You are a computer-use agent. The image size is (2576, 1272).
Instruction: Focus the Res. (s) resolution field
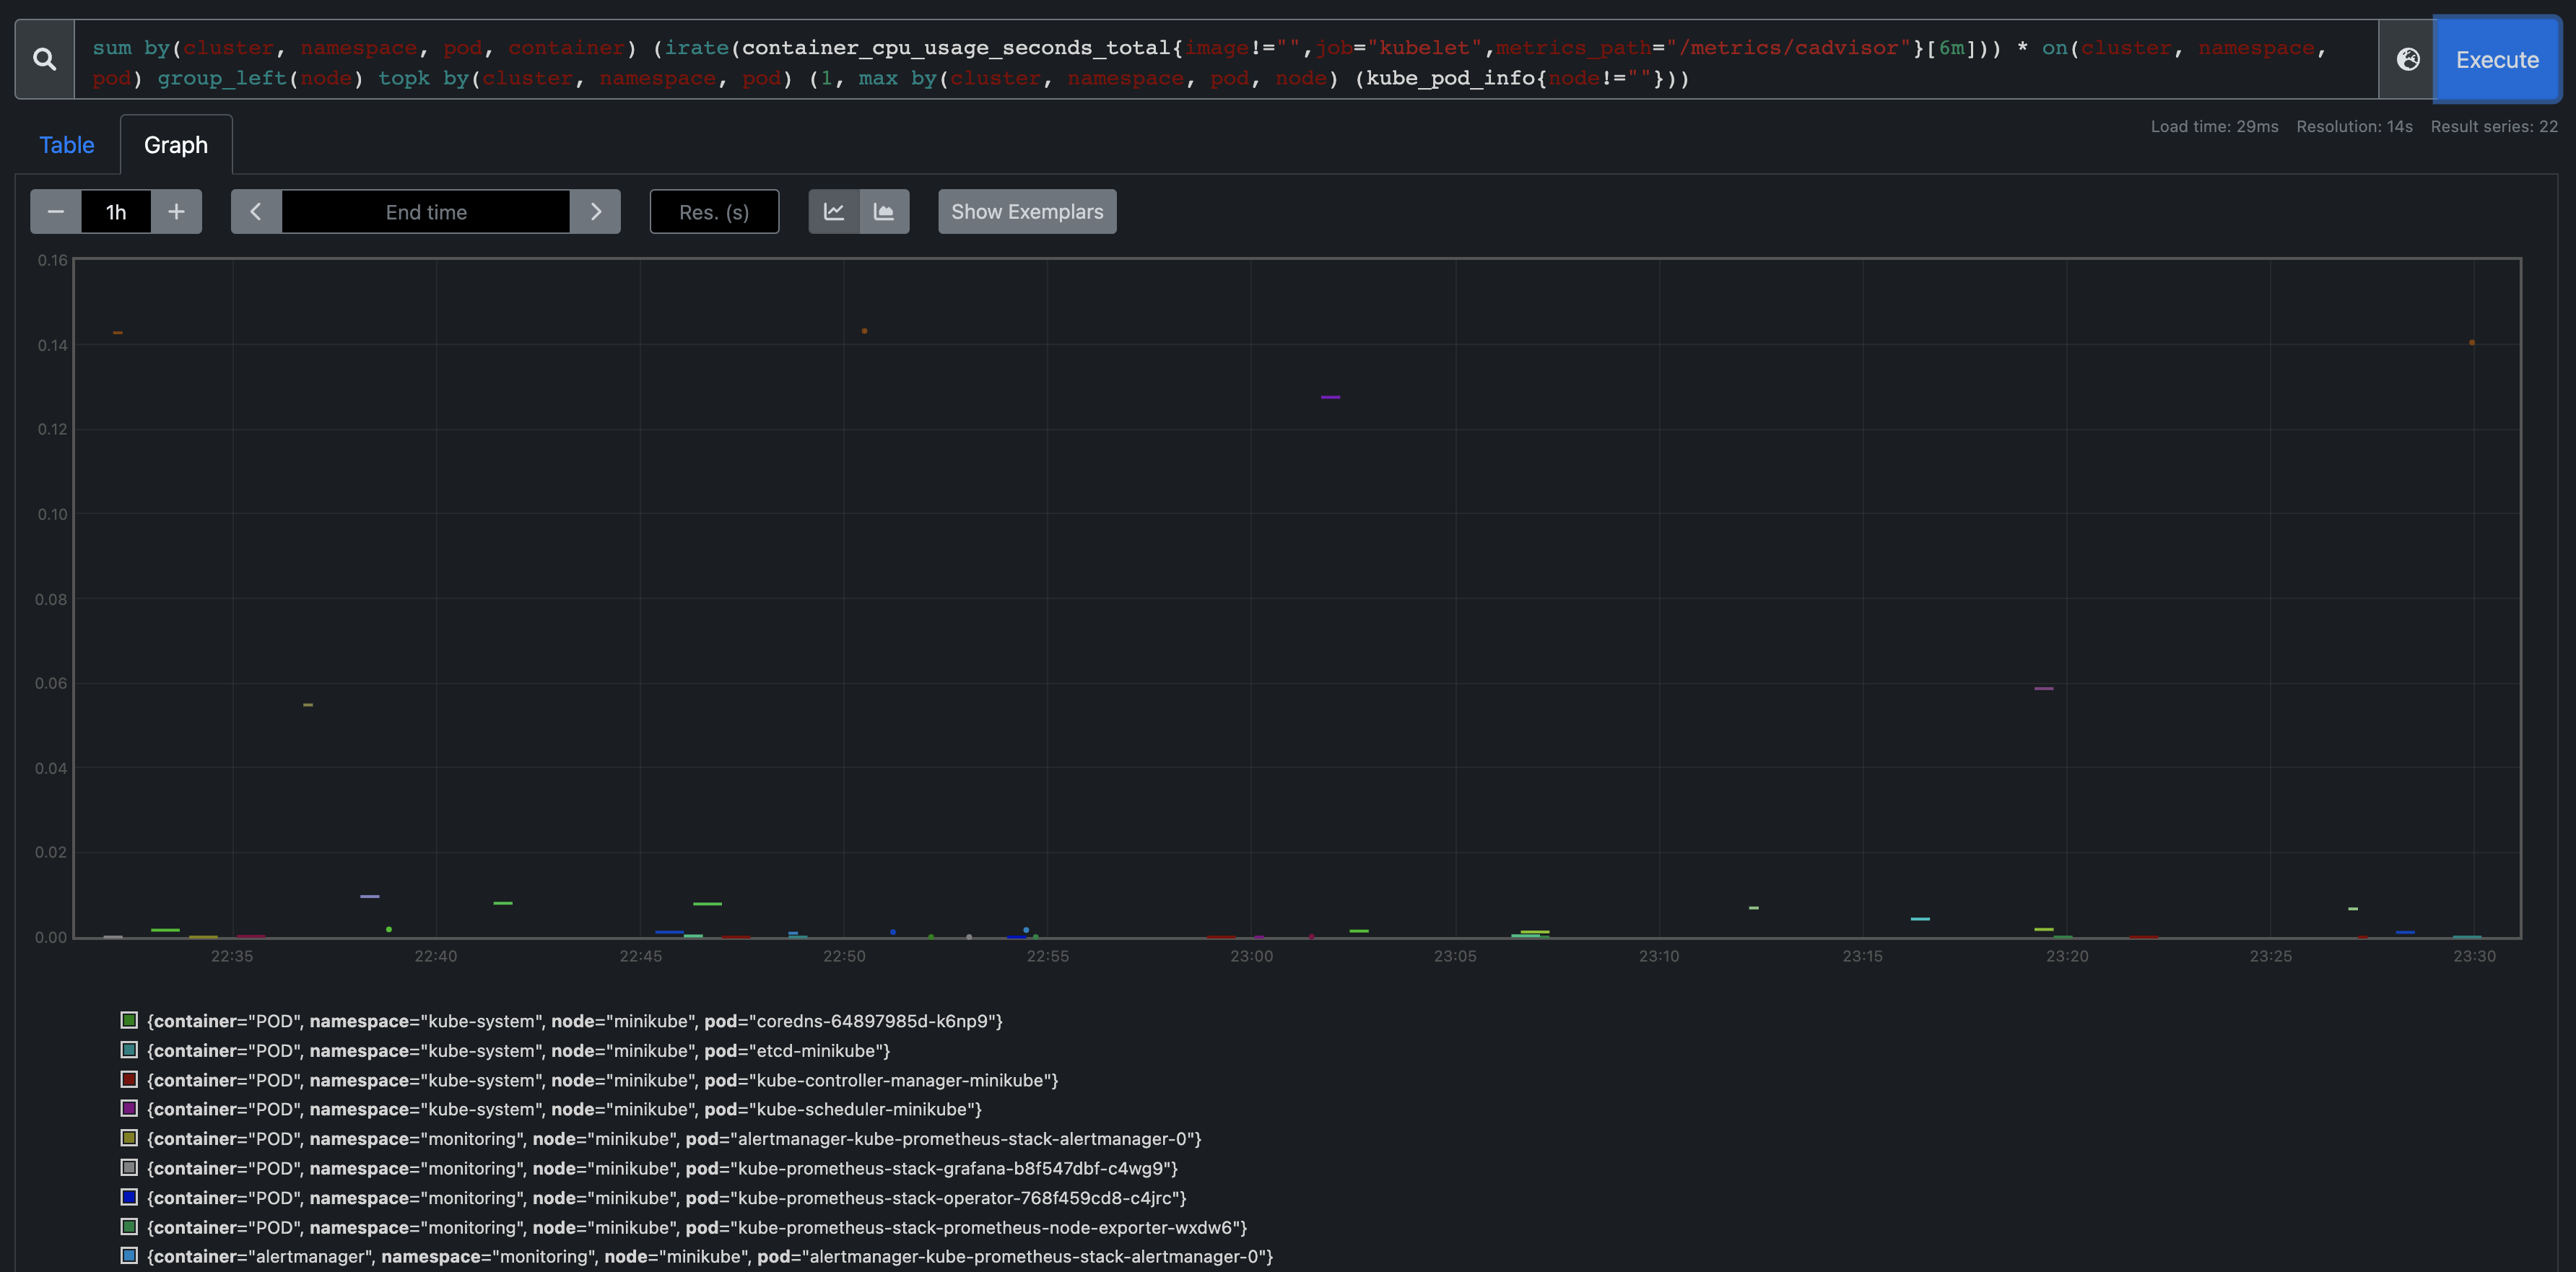pyautogui.click(x=714, y=212)
